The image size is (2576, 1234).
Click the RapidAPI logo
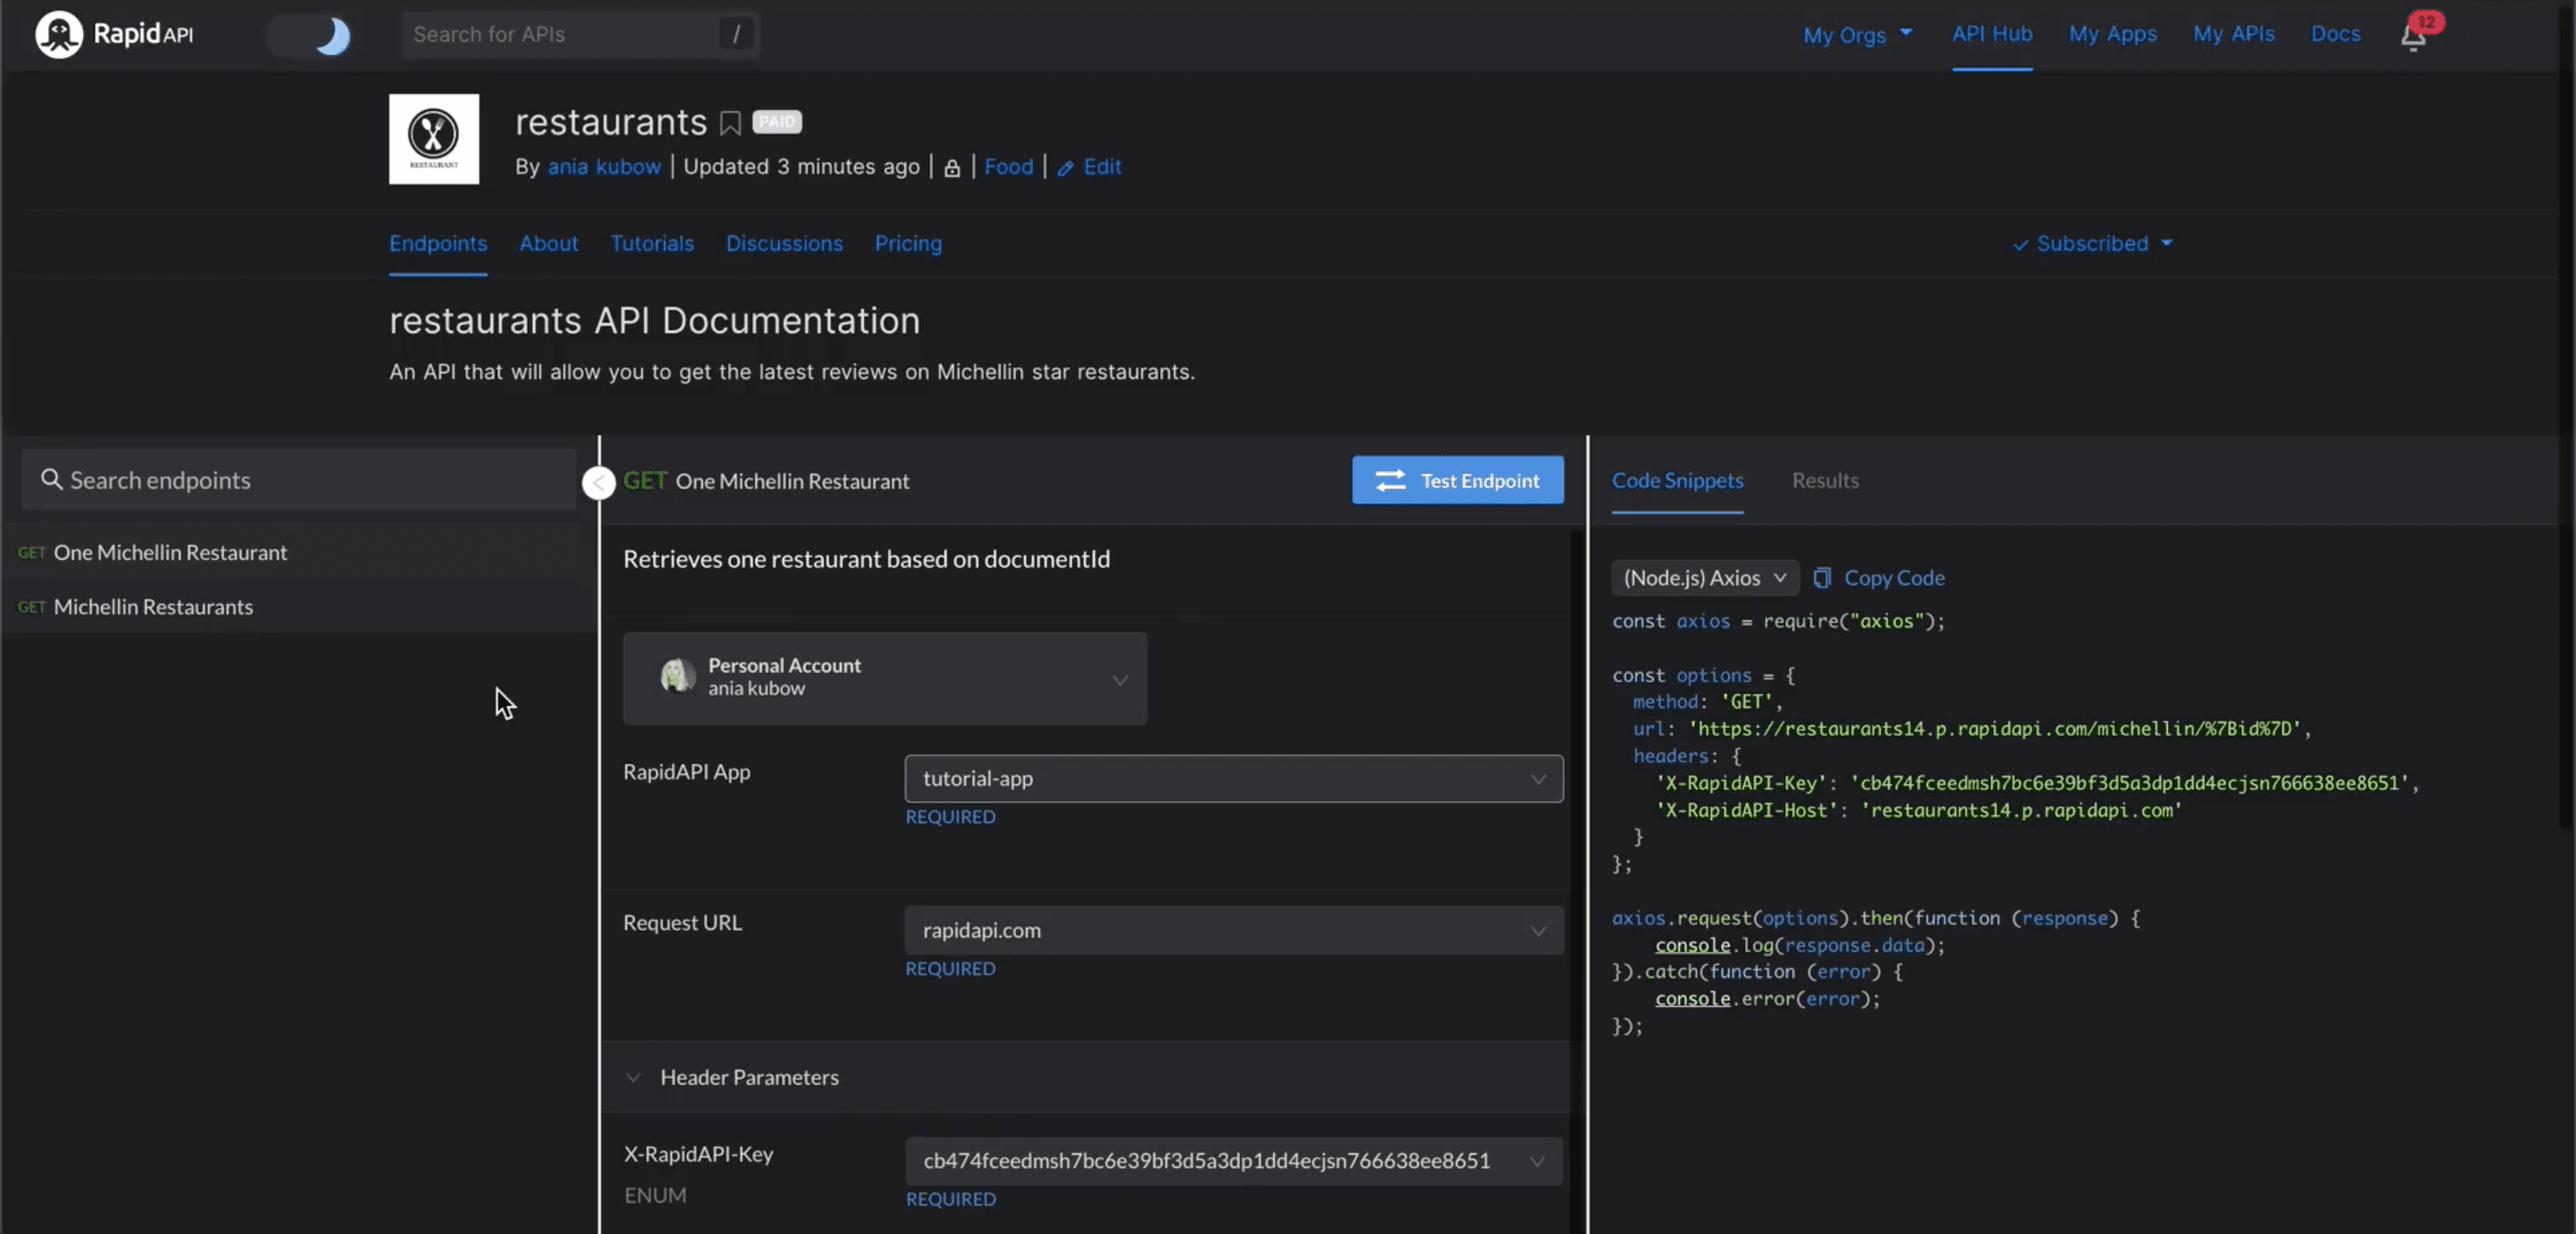[114, 34]
